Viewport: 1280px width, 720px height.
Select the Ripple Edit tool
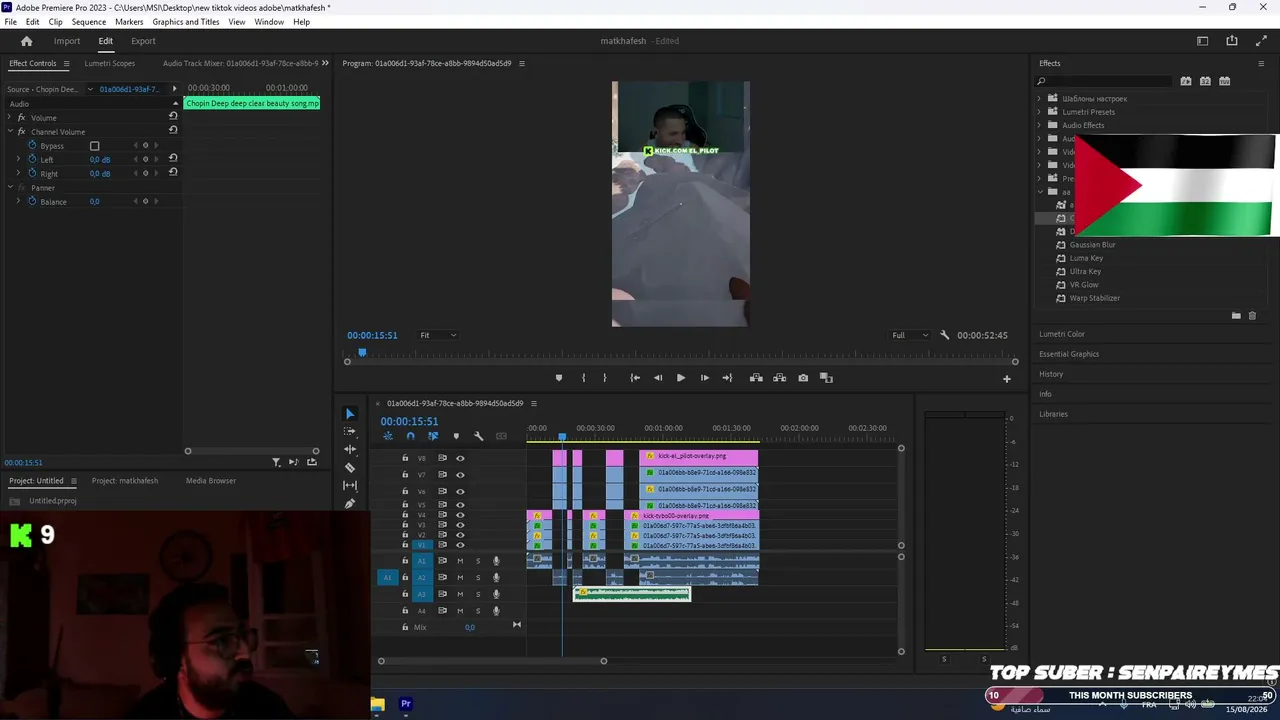click(349, 450)
